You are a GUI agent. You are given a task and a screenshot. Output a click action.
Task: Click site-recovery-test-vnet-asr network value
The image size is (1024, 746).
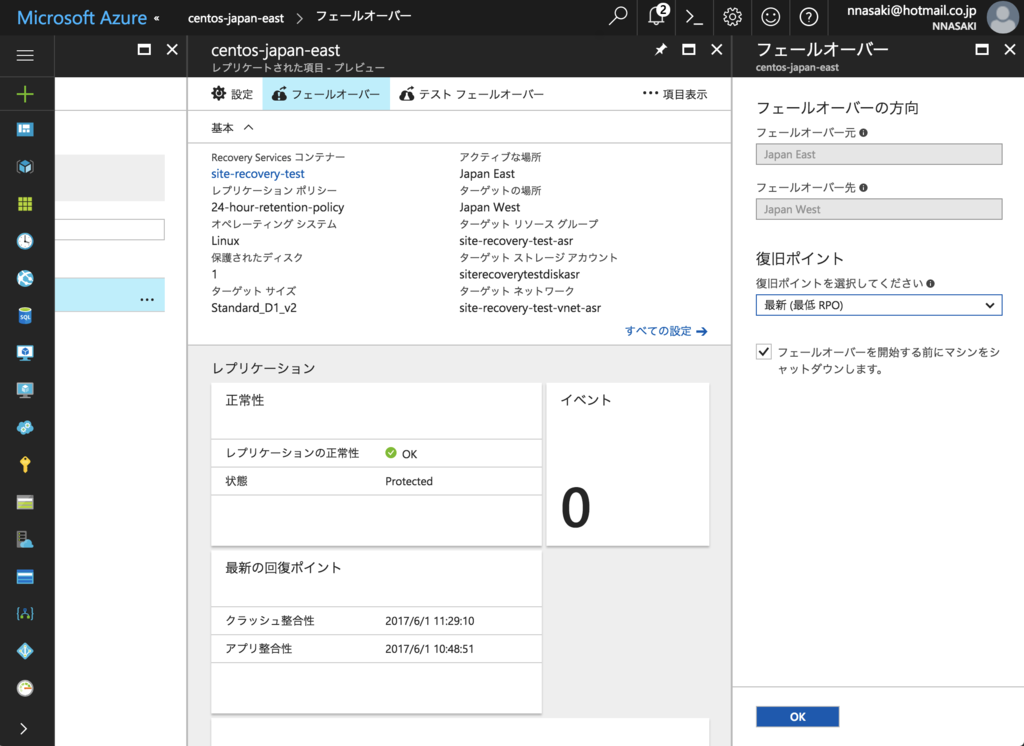pyautogui.click(x=530, y=308)
